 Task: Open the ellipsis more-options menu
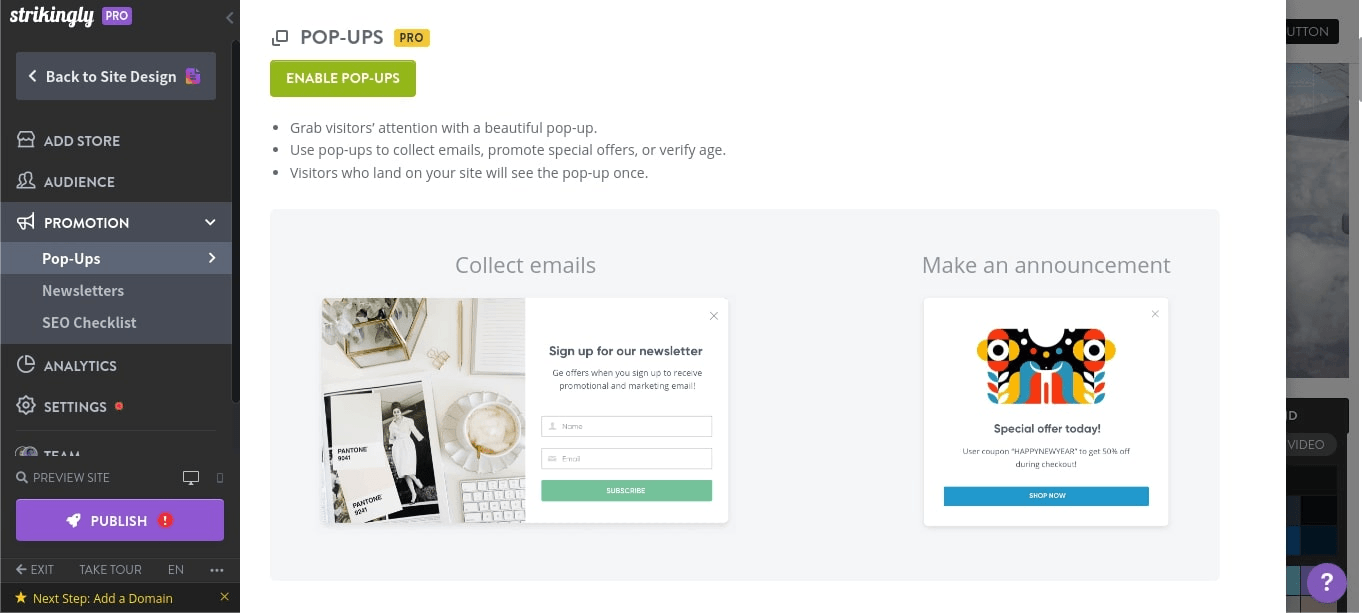coord(217,569)
